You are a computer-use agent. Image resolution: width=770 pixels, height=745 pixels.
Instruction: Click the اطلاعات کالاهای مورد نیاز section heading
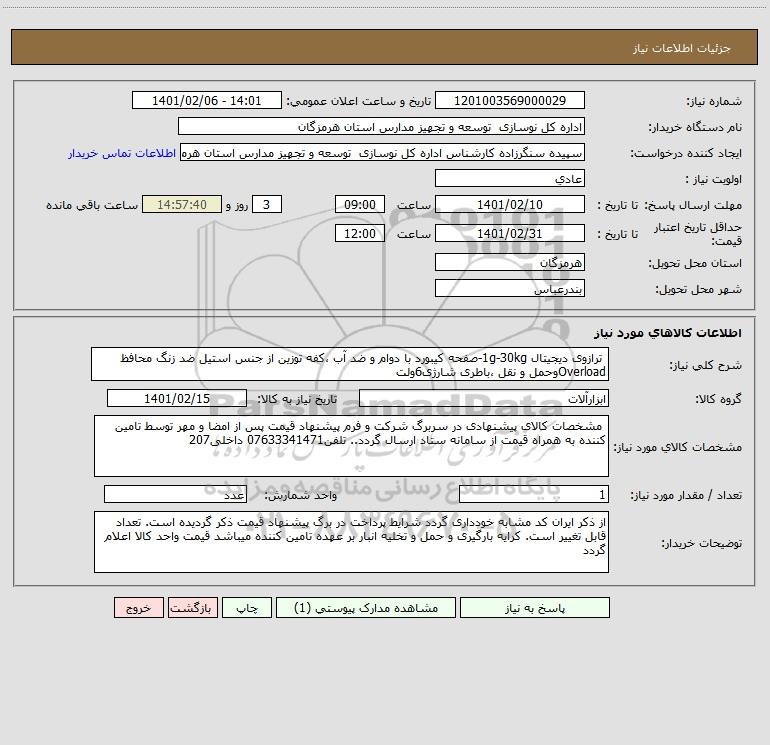(x=667, y=333)
